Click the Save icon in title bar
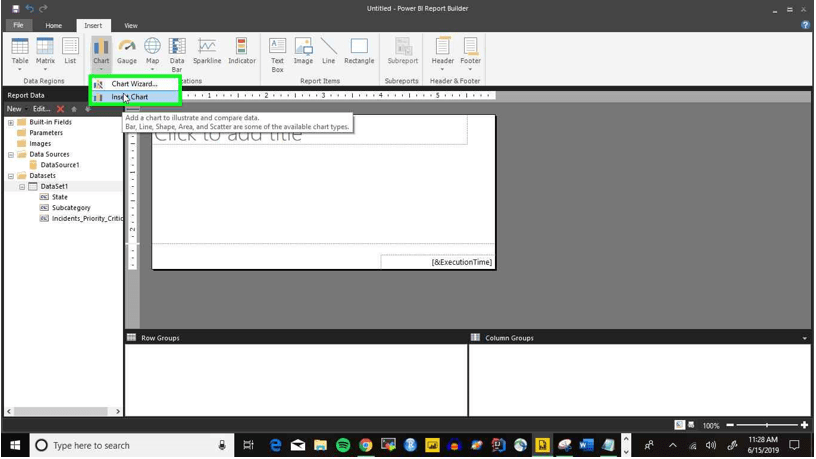This screenshot has height=459, width=816. coord(16,8)
